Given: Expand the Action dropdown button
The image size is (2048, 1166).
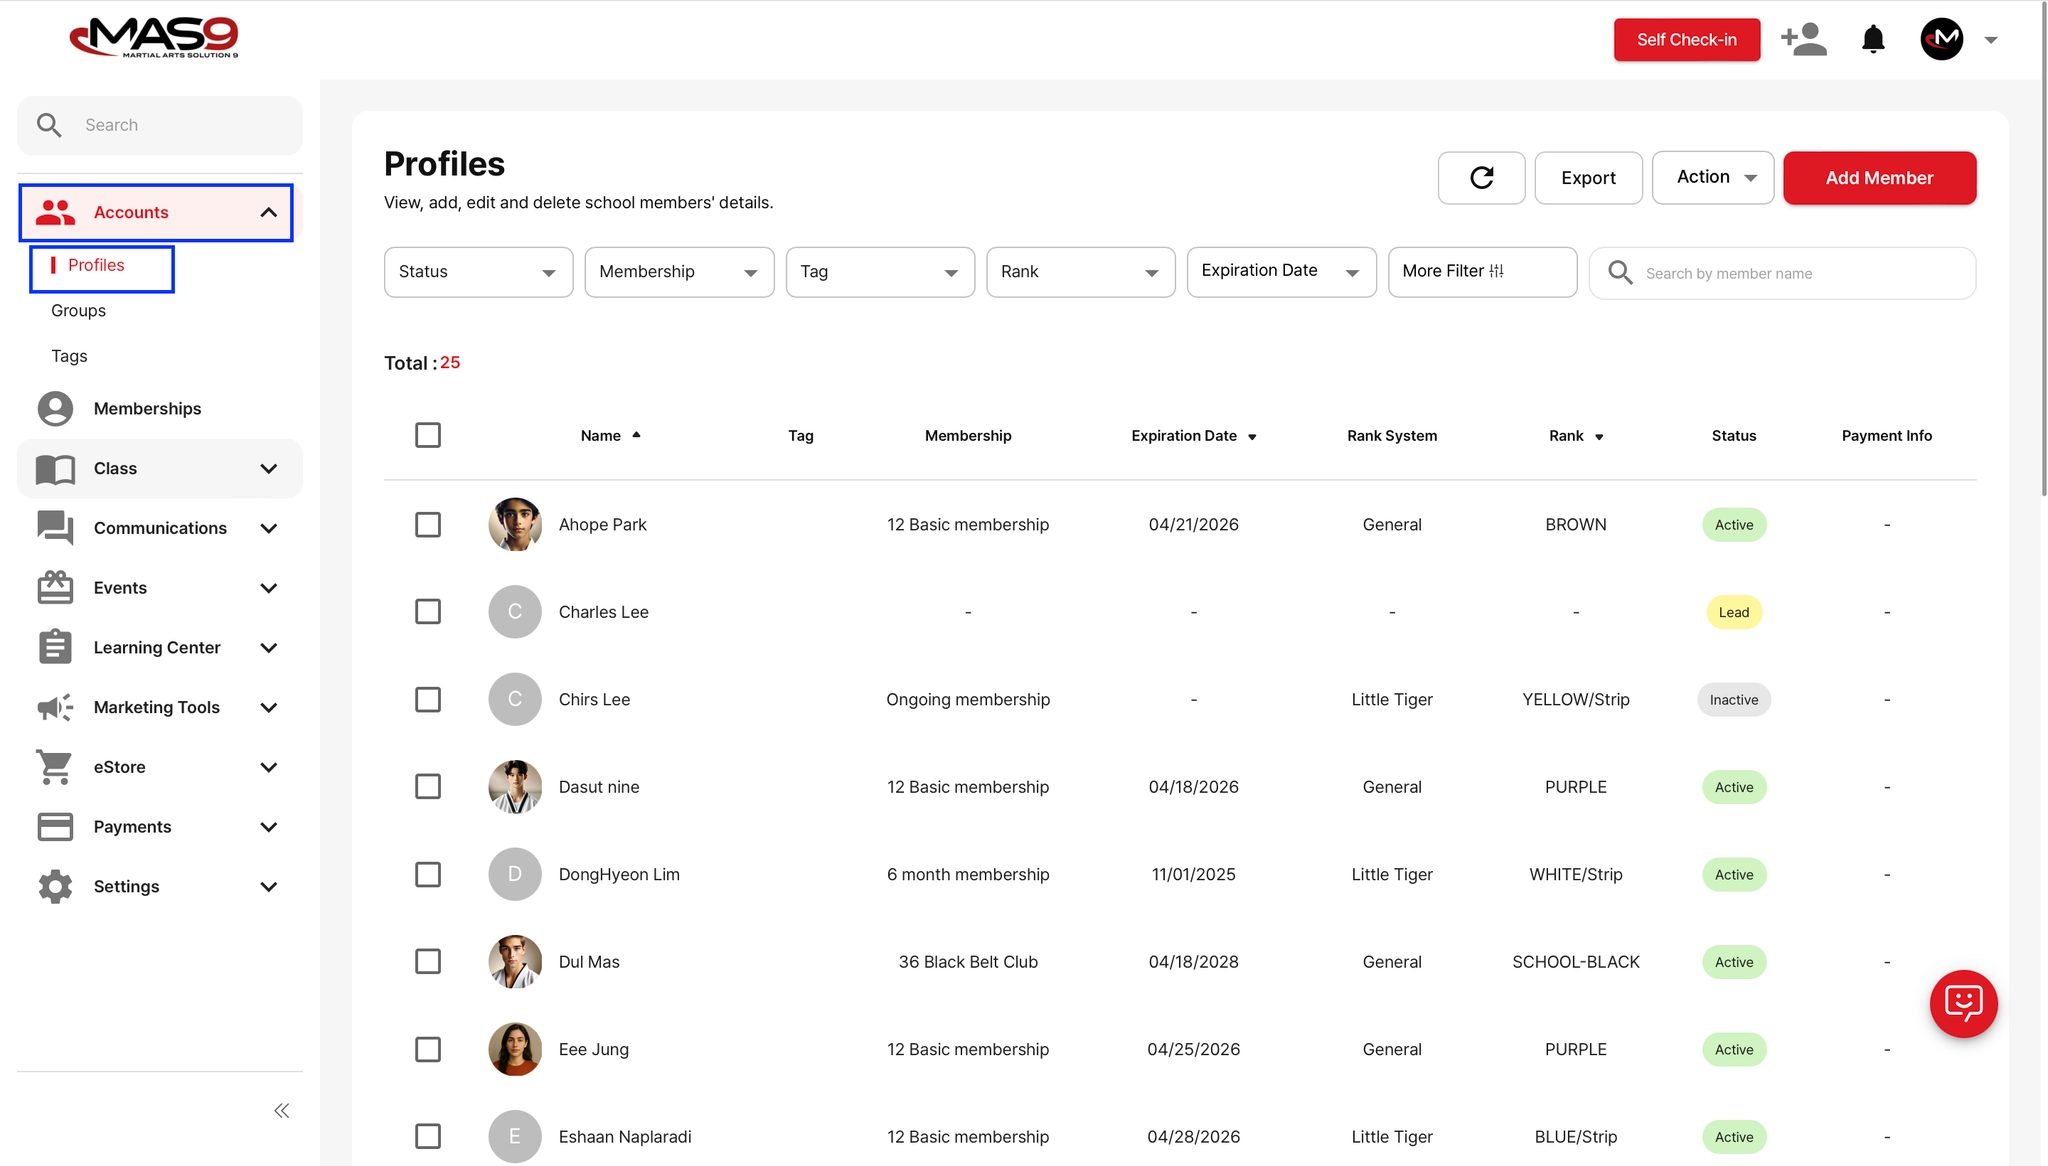Looking at the screenshot, I should [1713, 178].
